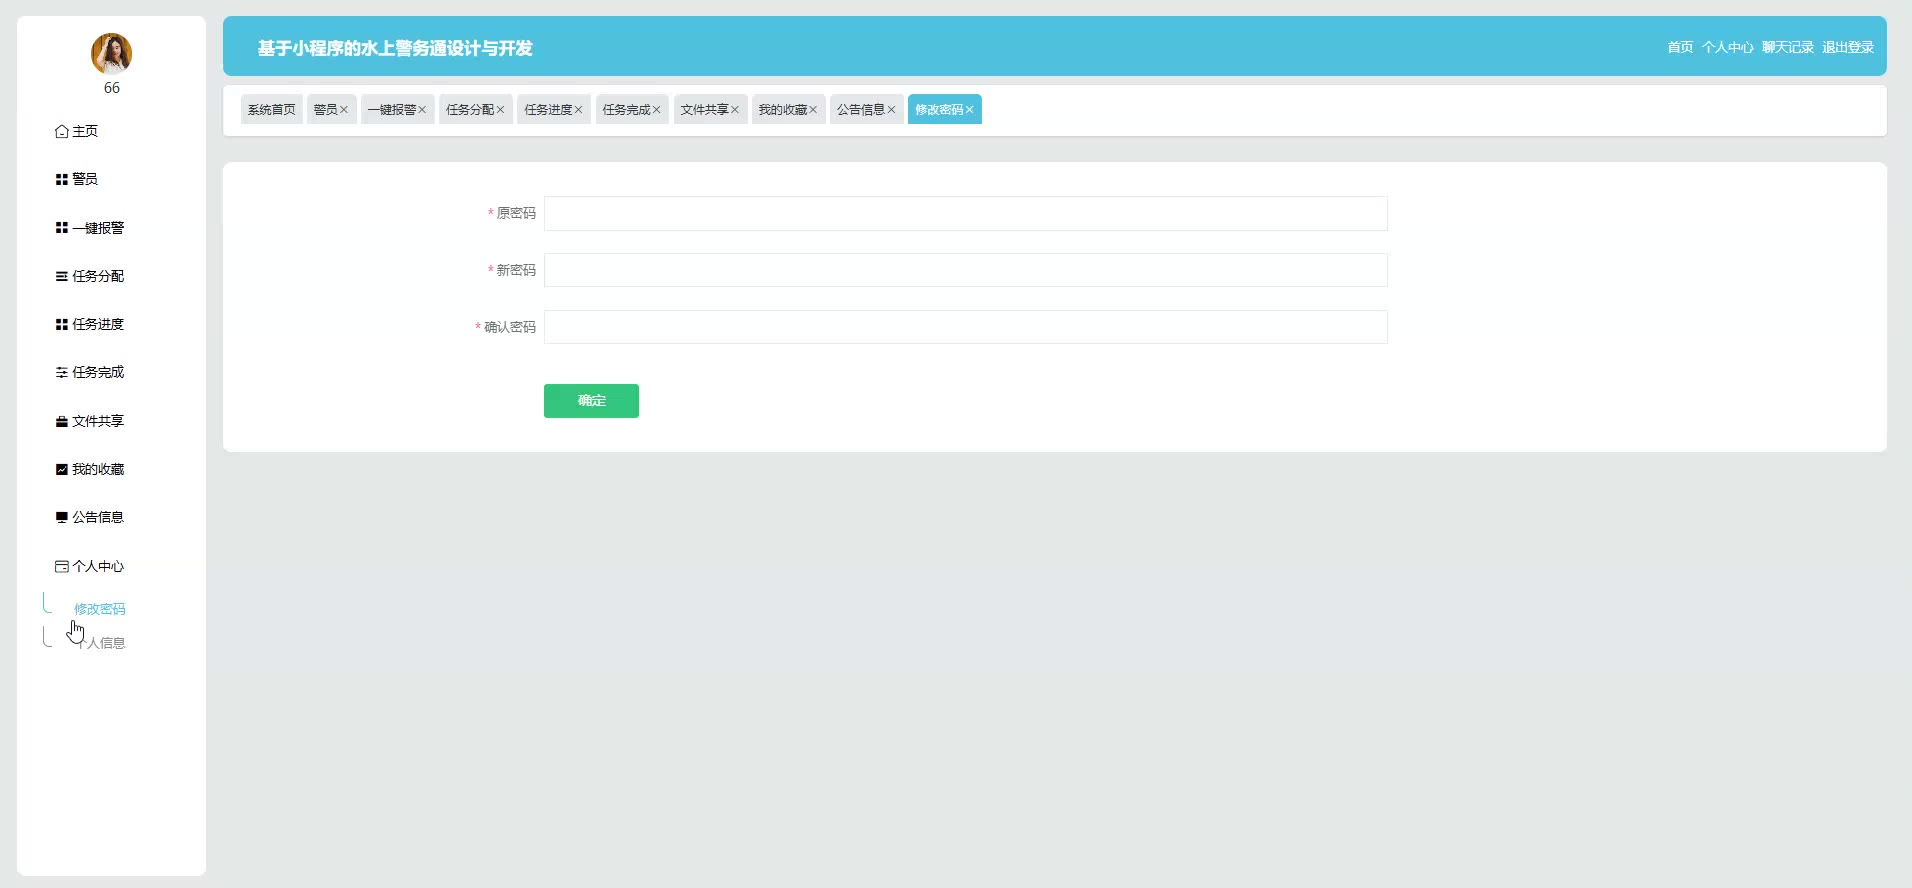Screen dimensions: 1912x888
Task: Click the 首页 link in header
Action: click(1680, 47)
